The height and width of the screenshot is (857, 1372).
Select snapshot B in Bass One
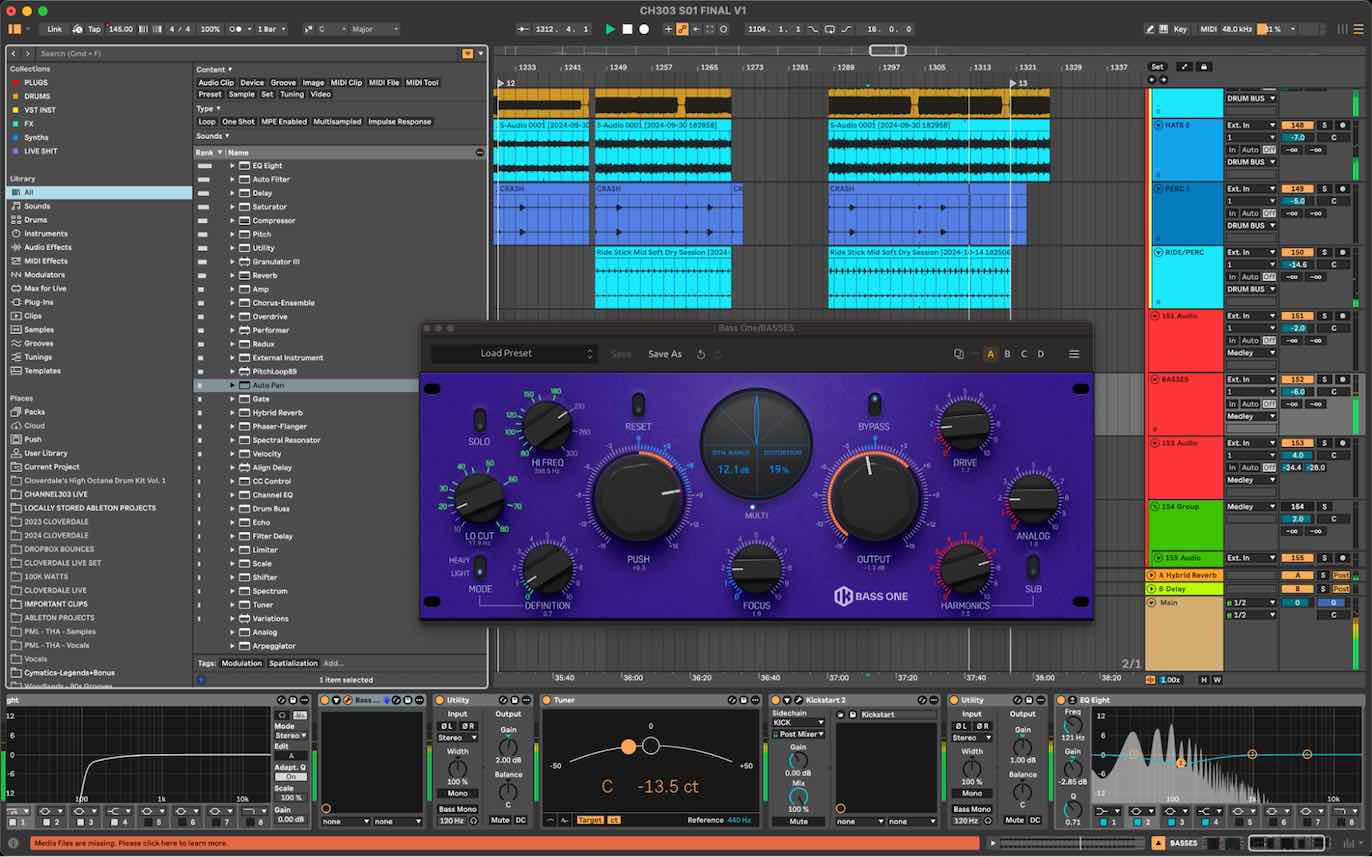point(1006,354)
